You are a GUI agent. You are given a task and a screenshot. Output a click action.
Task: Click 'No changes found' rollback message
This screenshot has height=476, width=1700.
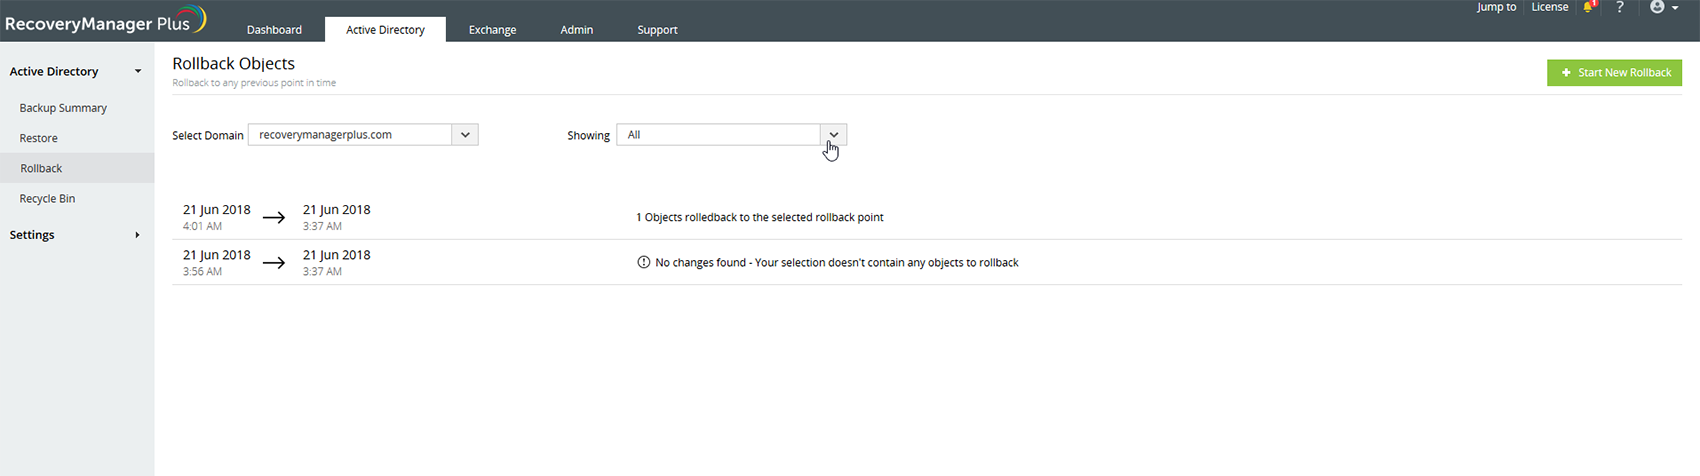[x=837, y=262]
